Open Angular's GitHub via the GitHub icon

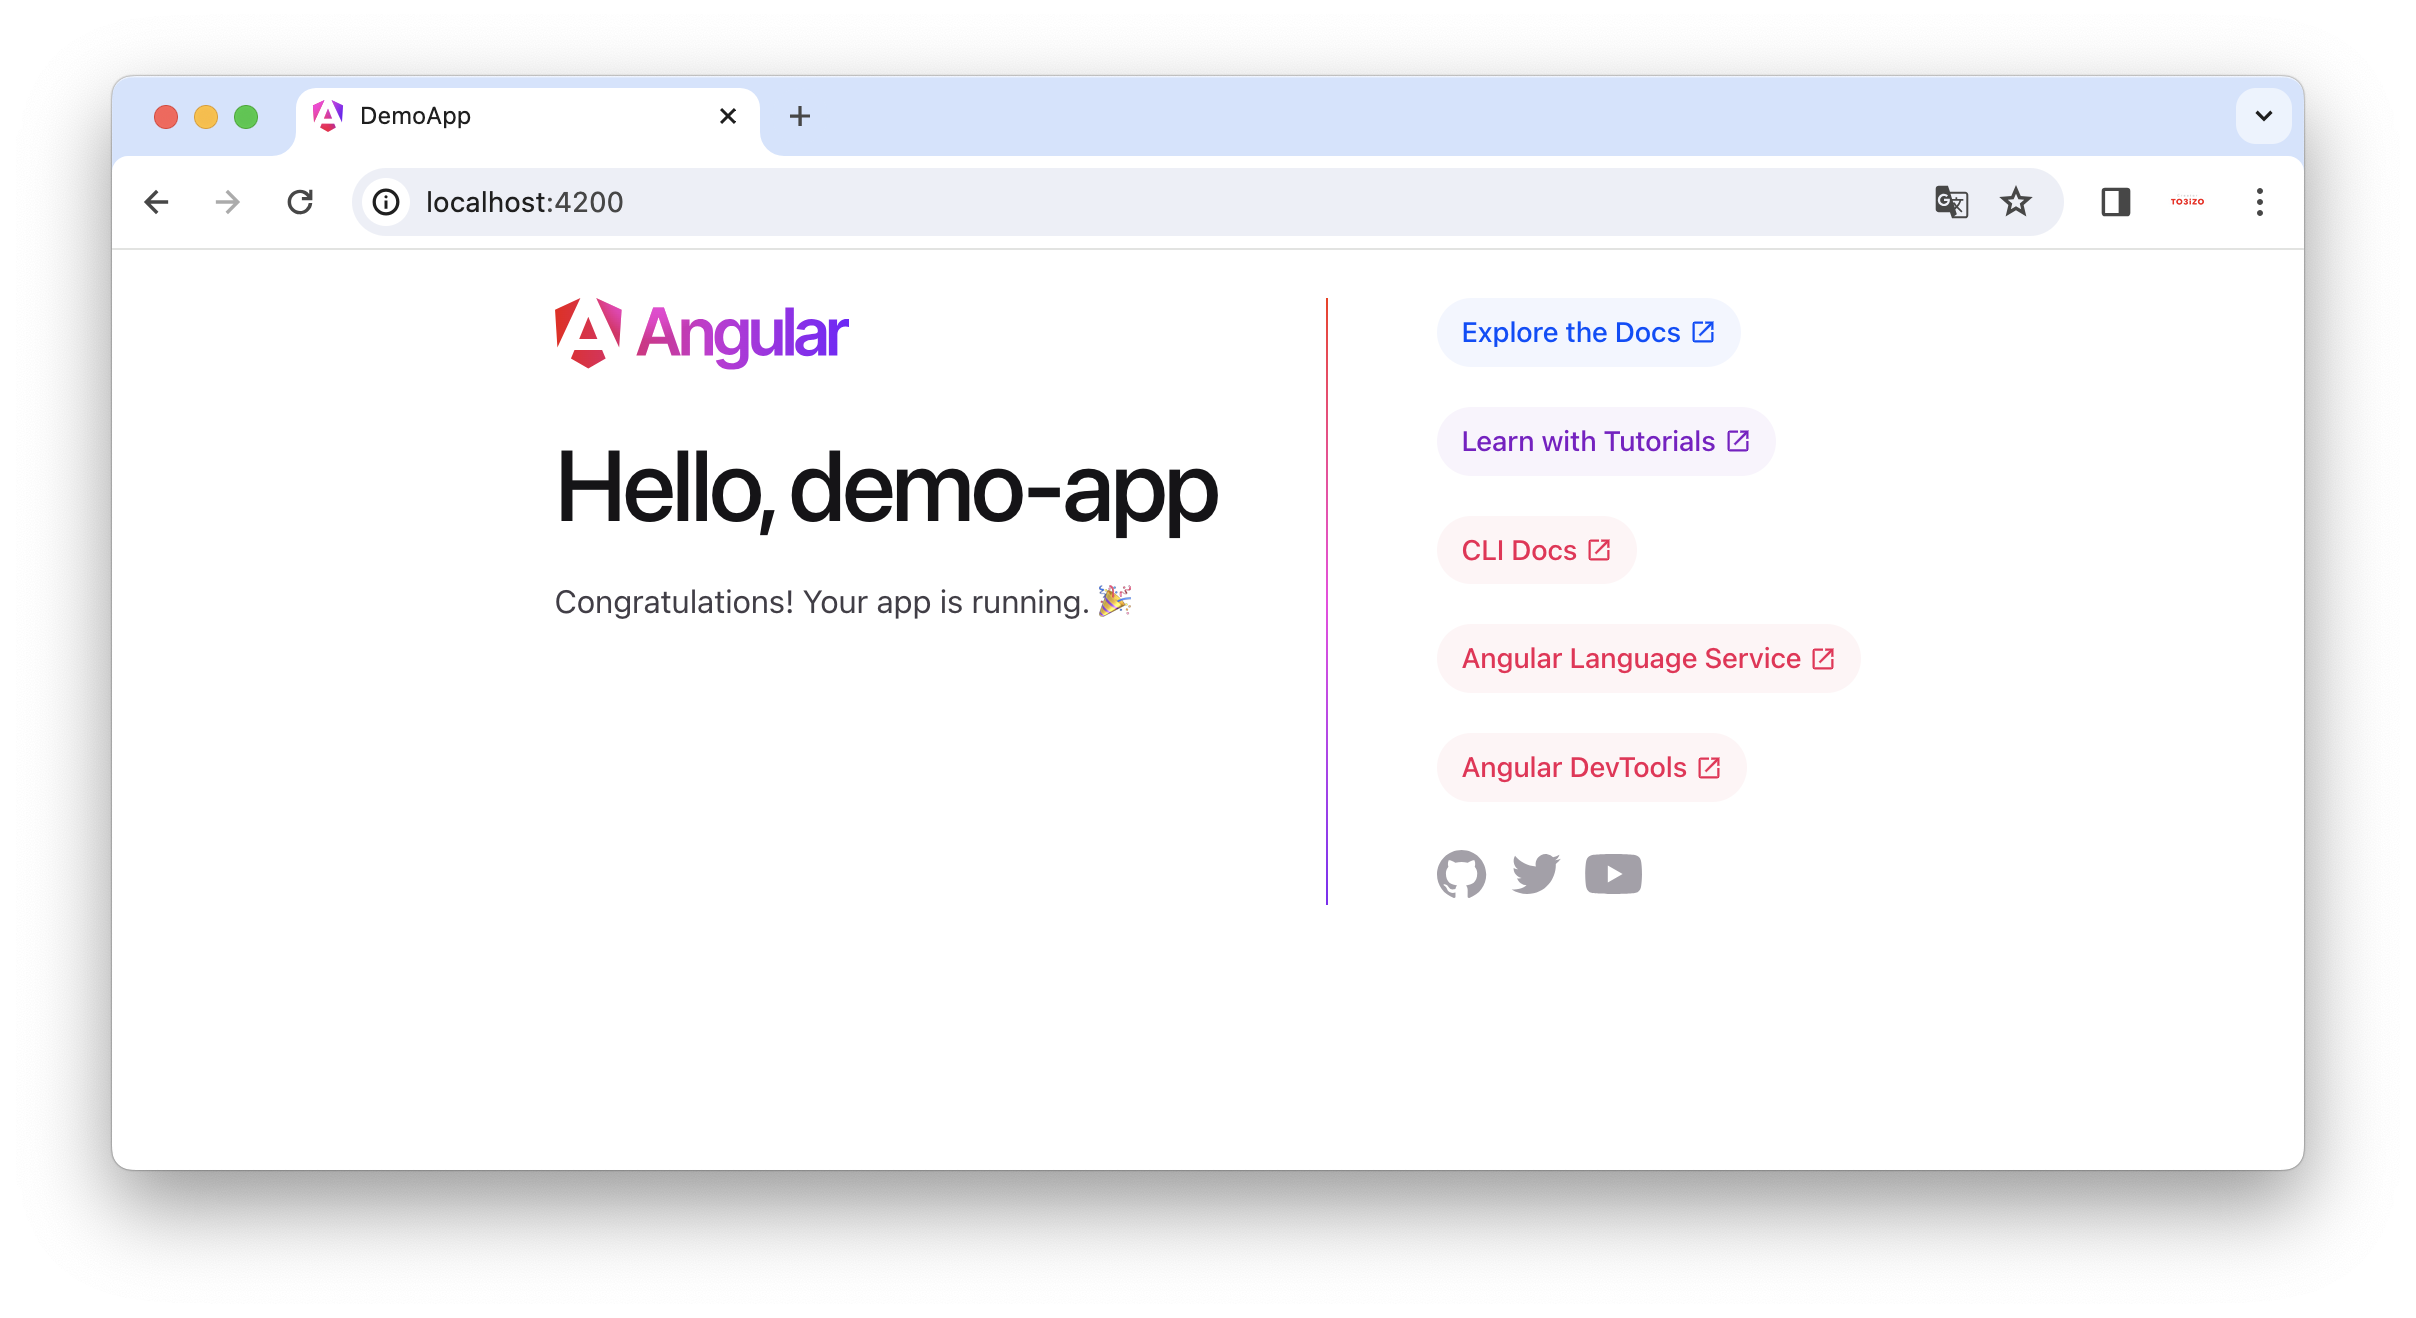pyautogui.click(x=1462, y=873)
